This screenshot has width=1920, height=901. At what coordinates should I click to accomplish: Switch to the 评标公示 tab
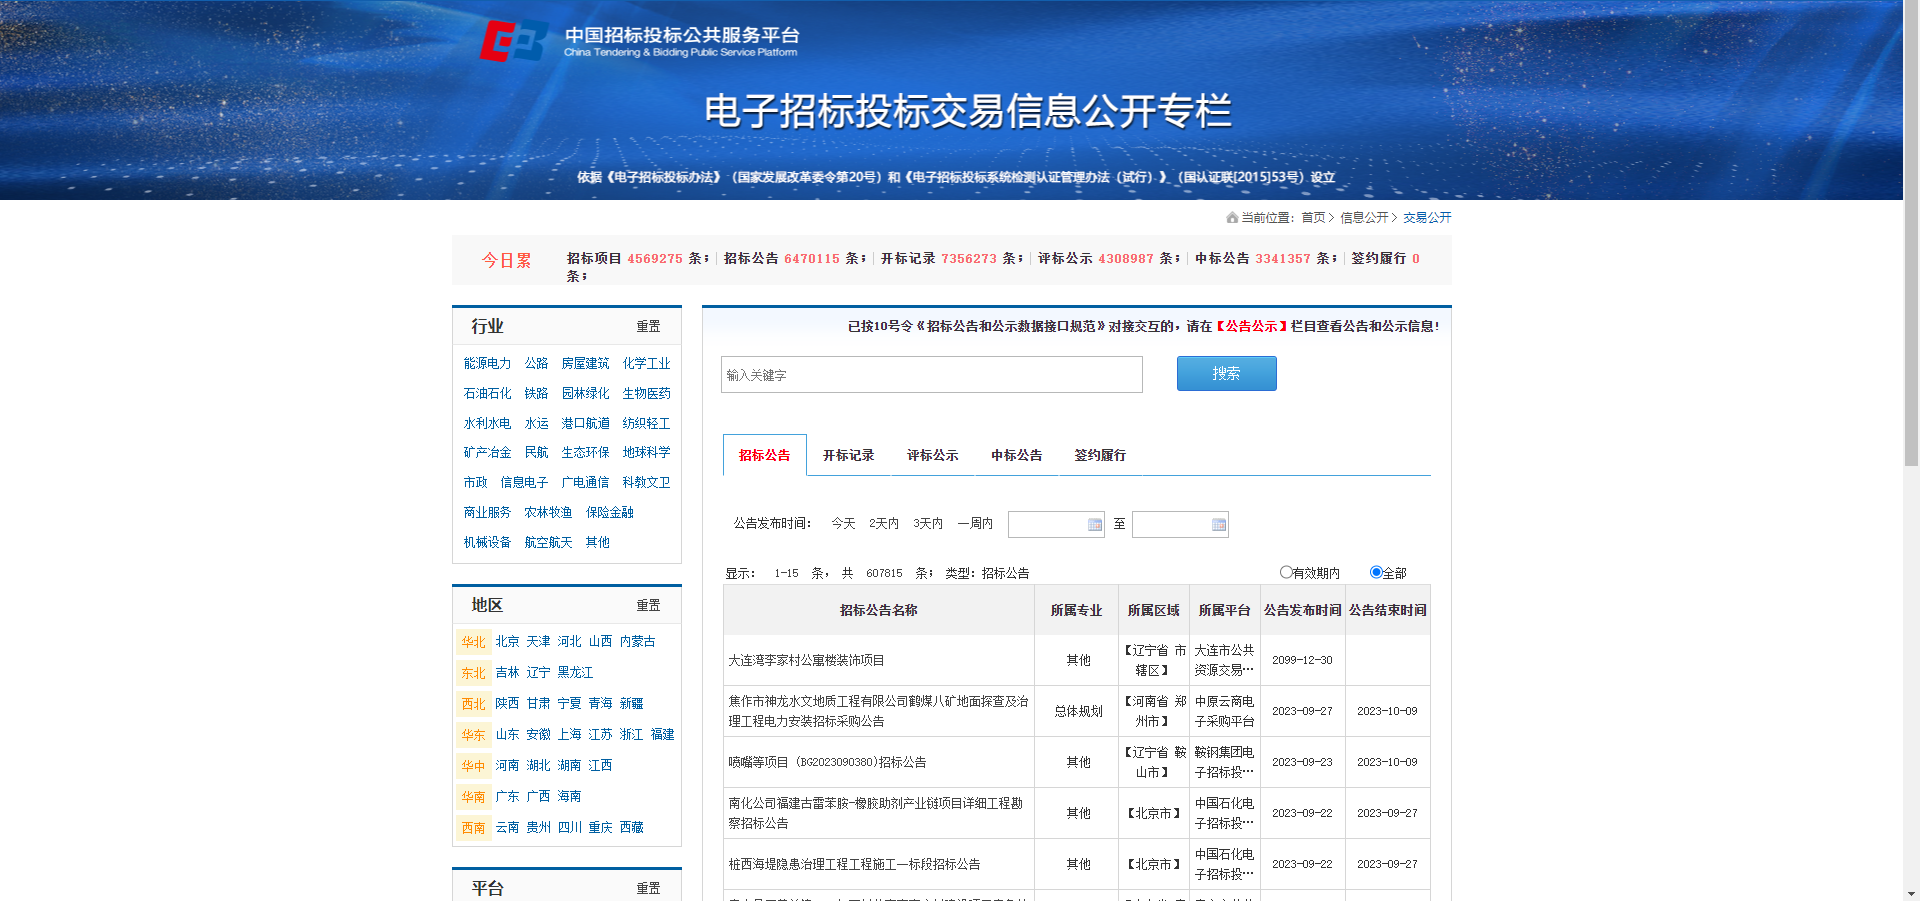pos(932,455)
